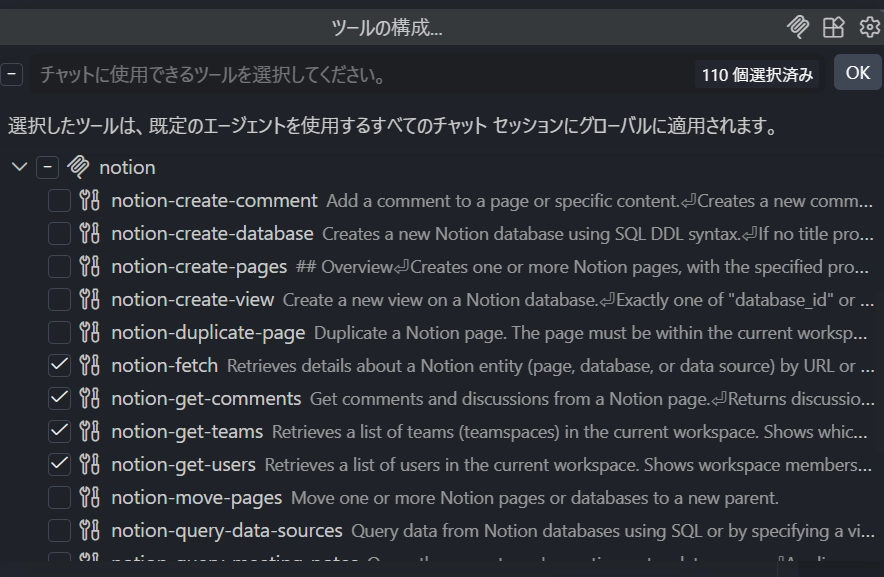Enable notion-create-database checkbox

(59, 234)
